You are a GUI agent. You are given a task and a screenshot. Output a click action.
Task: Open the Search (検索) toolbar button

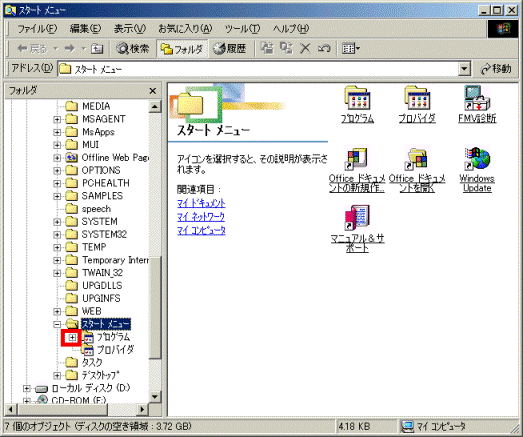click(132, 49)
